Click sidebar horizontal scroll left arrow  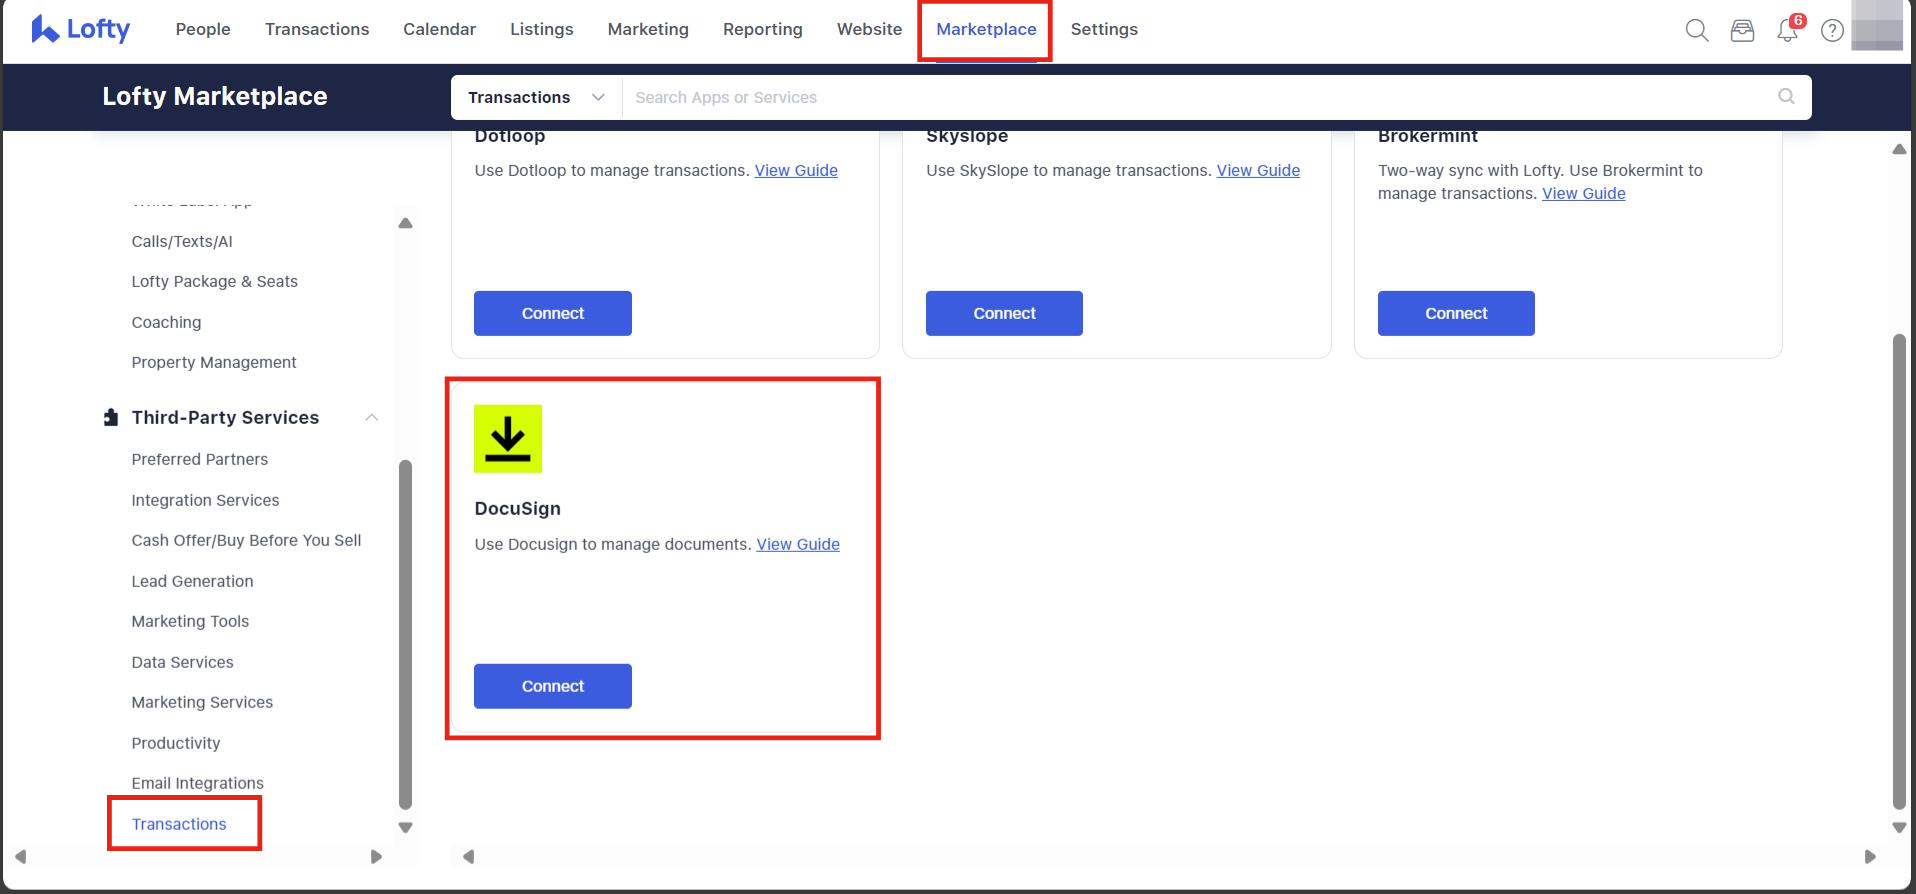pyautogui.click(x=20, y=856)
